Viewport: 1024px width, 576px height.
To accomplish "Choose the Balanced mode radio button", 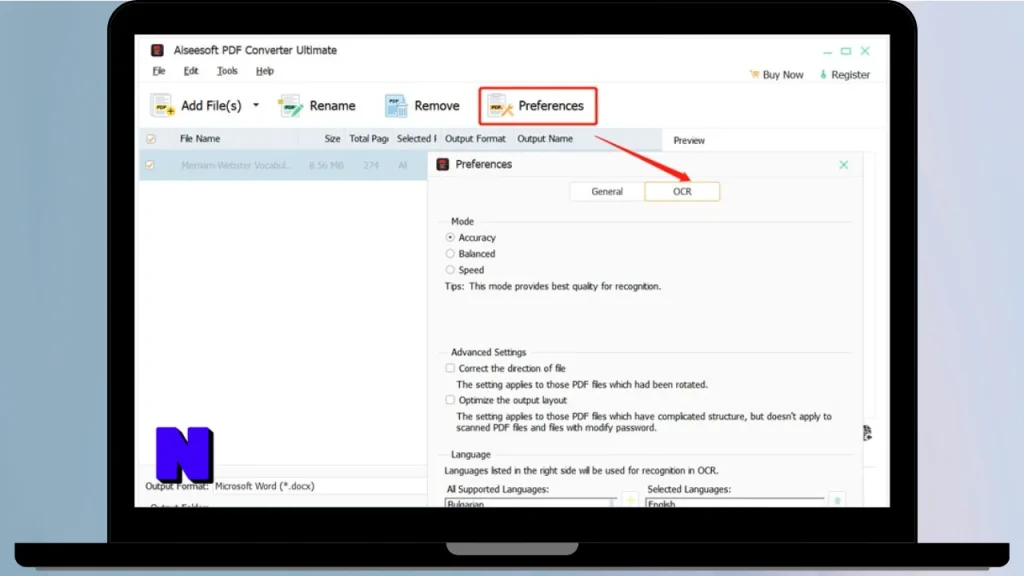I will [x=450, y=253].
